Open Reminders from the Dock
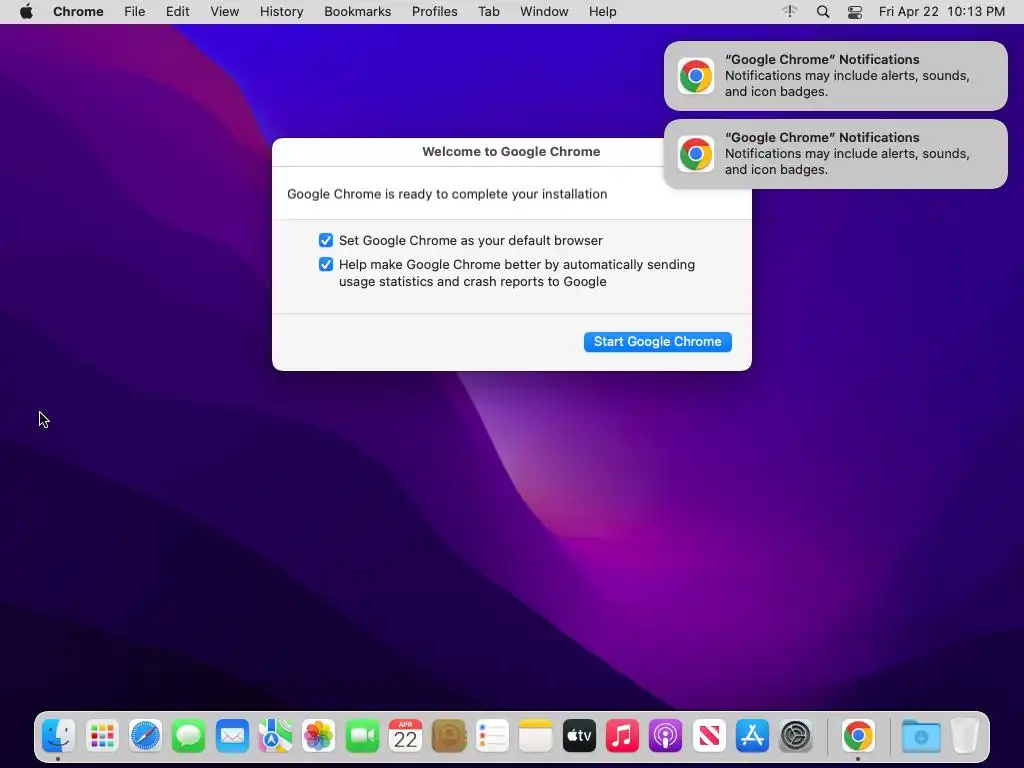This screenshot has height=768, width=1024. point(492,736)
